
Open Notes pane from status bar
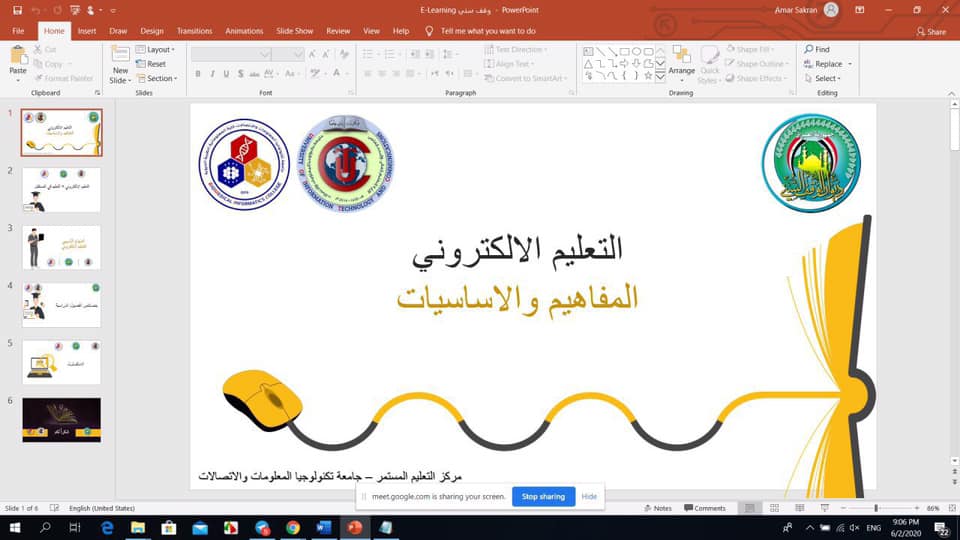coord(658,508)
